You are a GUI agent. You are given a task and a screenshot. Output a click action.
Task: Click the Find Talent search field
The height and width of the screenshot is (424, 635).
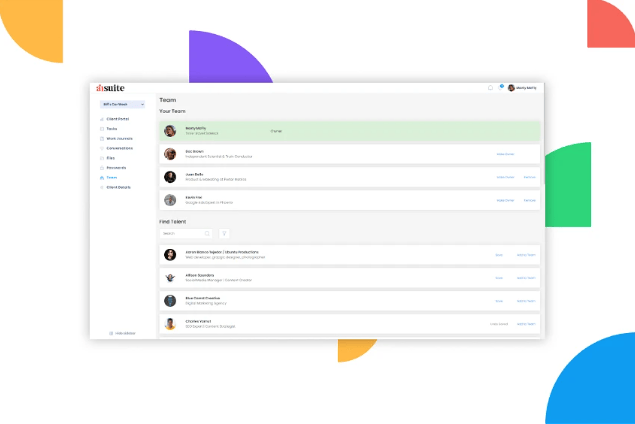coord(182,233)
